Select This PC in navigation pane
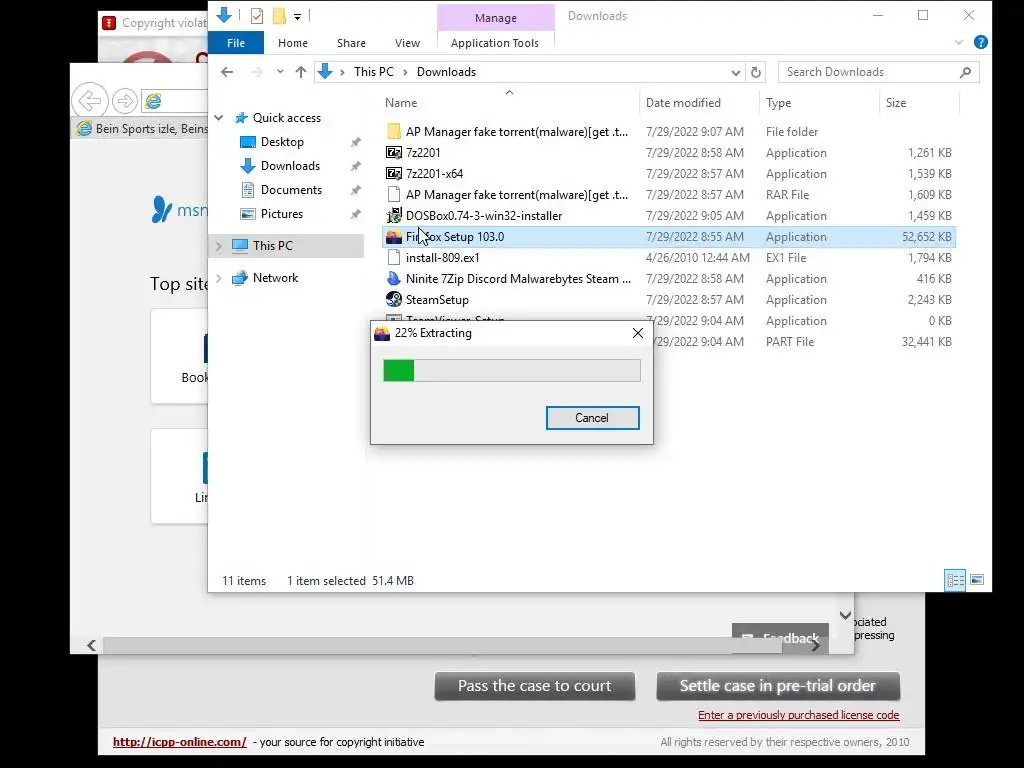The height and width of the screenshot is (768, 1024). pyautogui.click(x=272, y=246)
